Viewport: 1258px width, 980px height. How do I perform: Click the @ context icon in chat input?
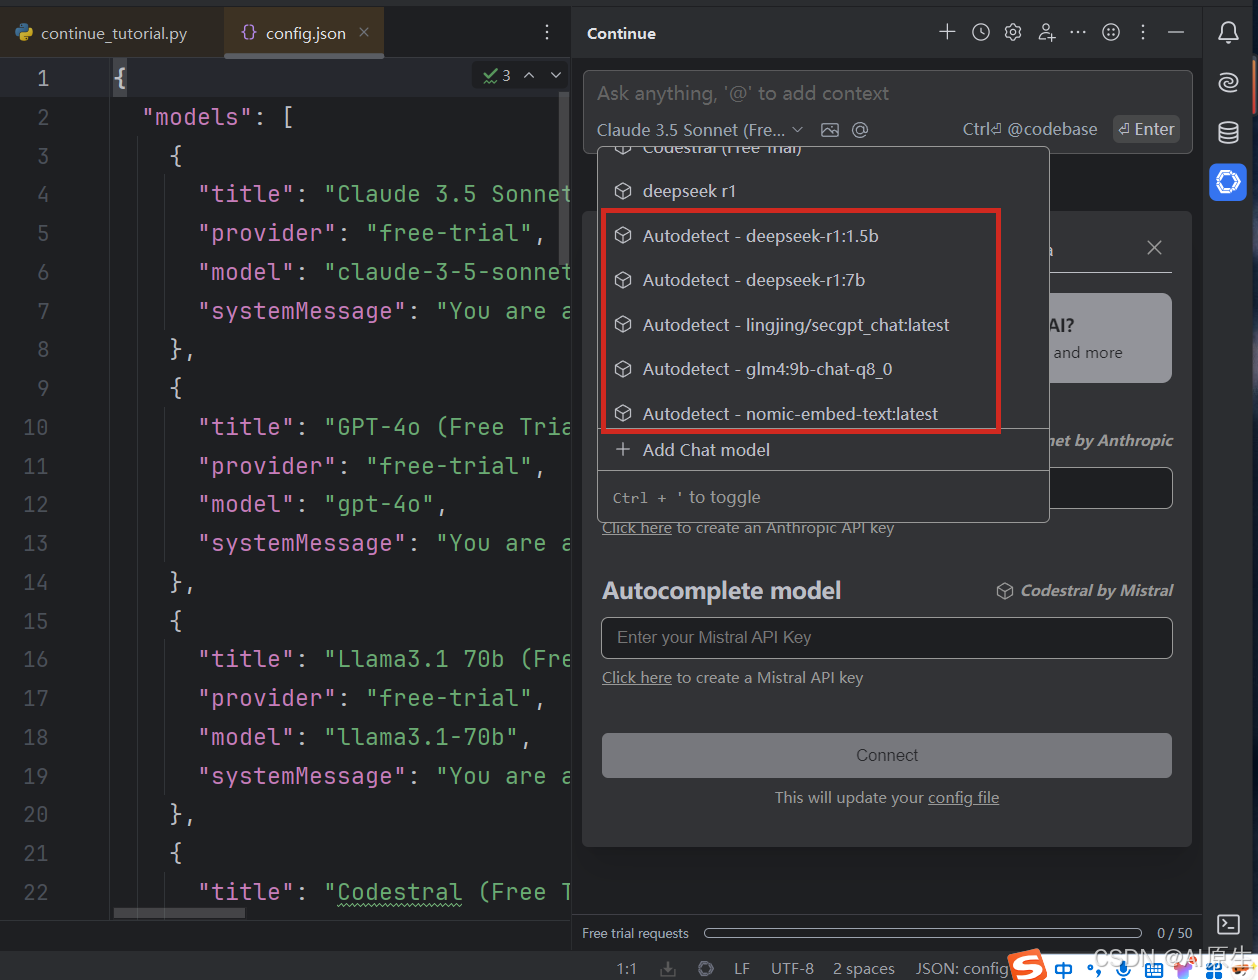point(859,130)
